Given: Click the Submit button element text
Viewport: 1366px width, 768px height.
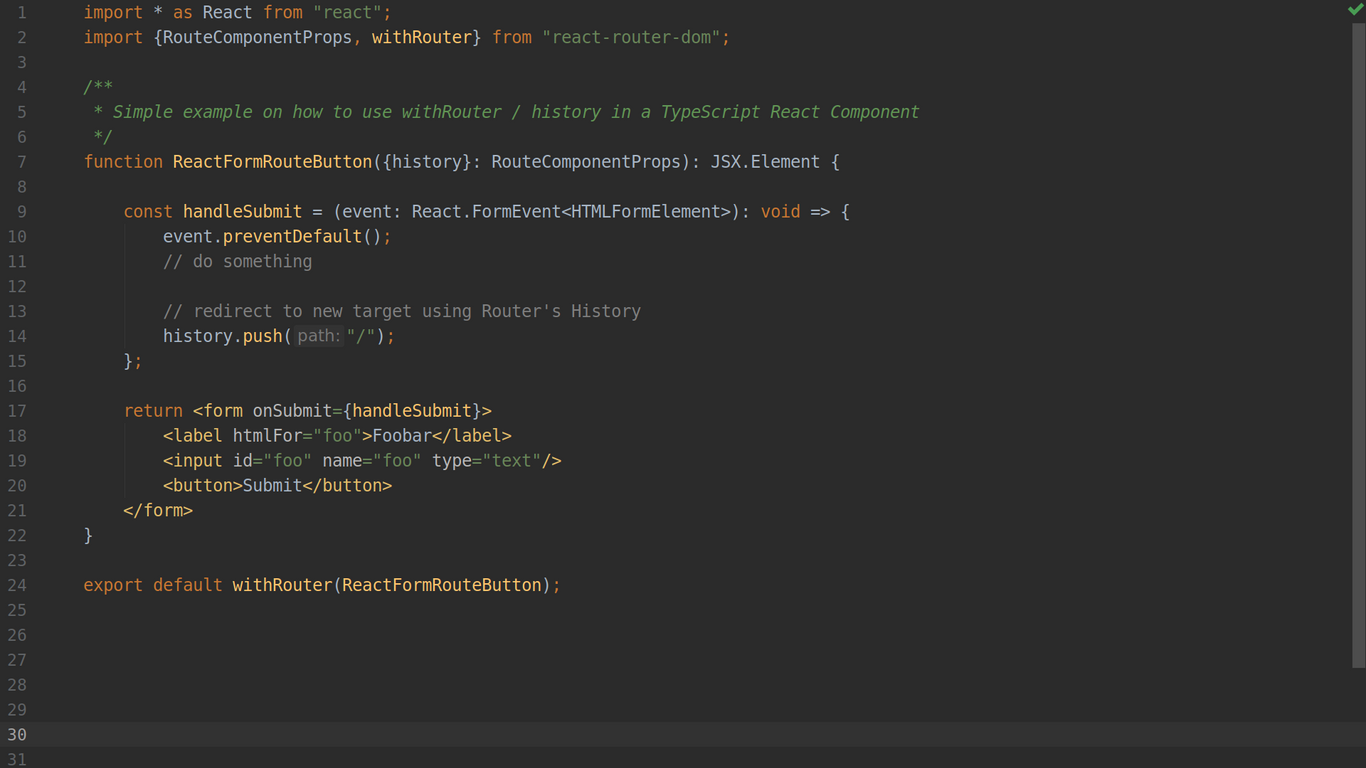Looking at the screenshot, I should (271, 485).
